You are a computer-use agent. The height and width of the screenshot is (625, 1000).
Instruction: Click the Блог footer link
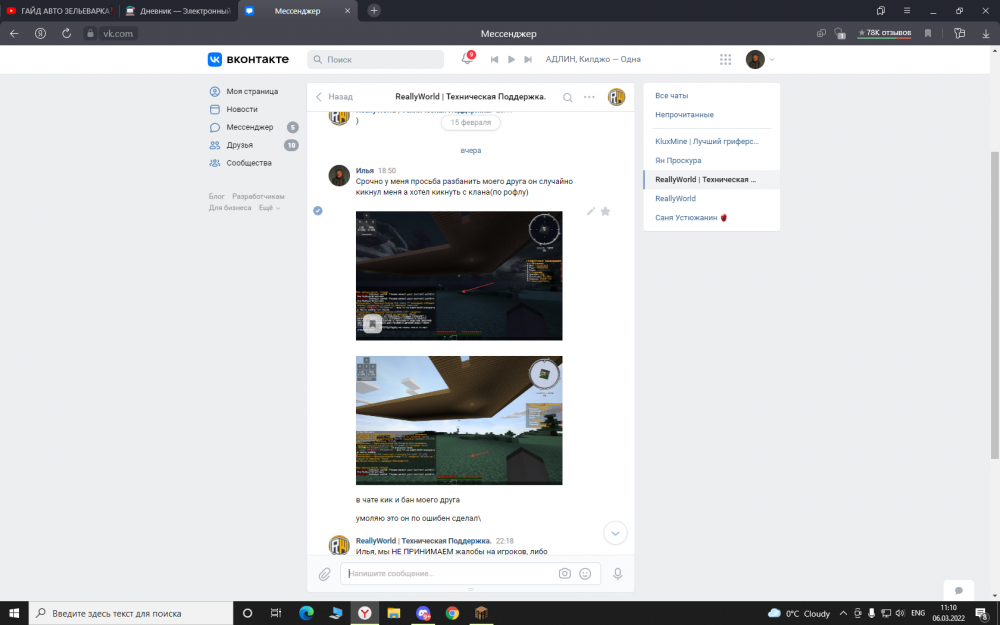(x=216, y=196)
